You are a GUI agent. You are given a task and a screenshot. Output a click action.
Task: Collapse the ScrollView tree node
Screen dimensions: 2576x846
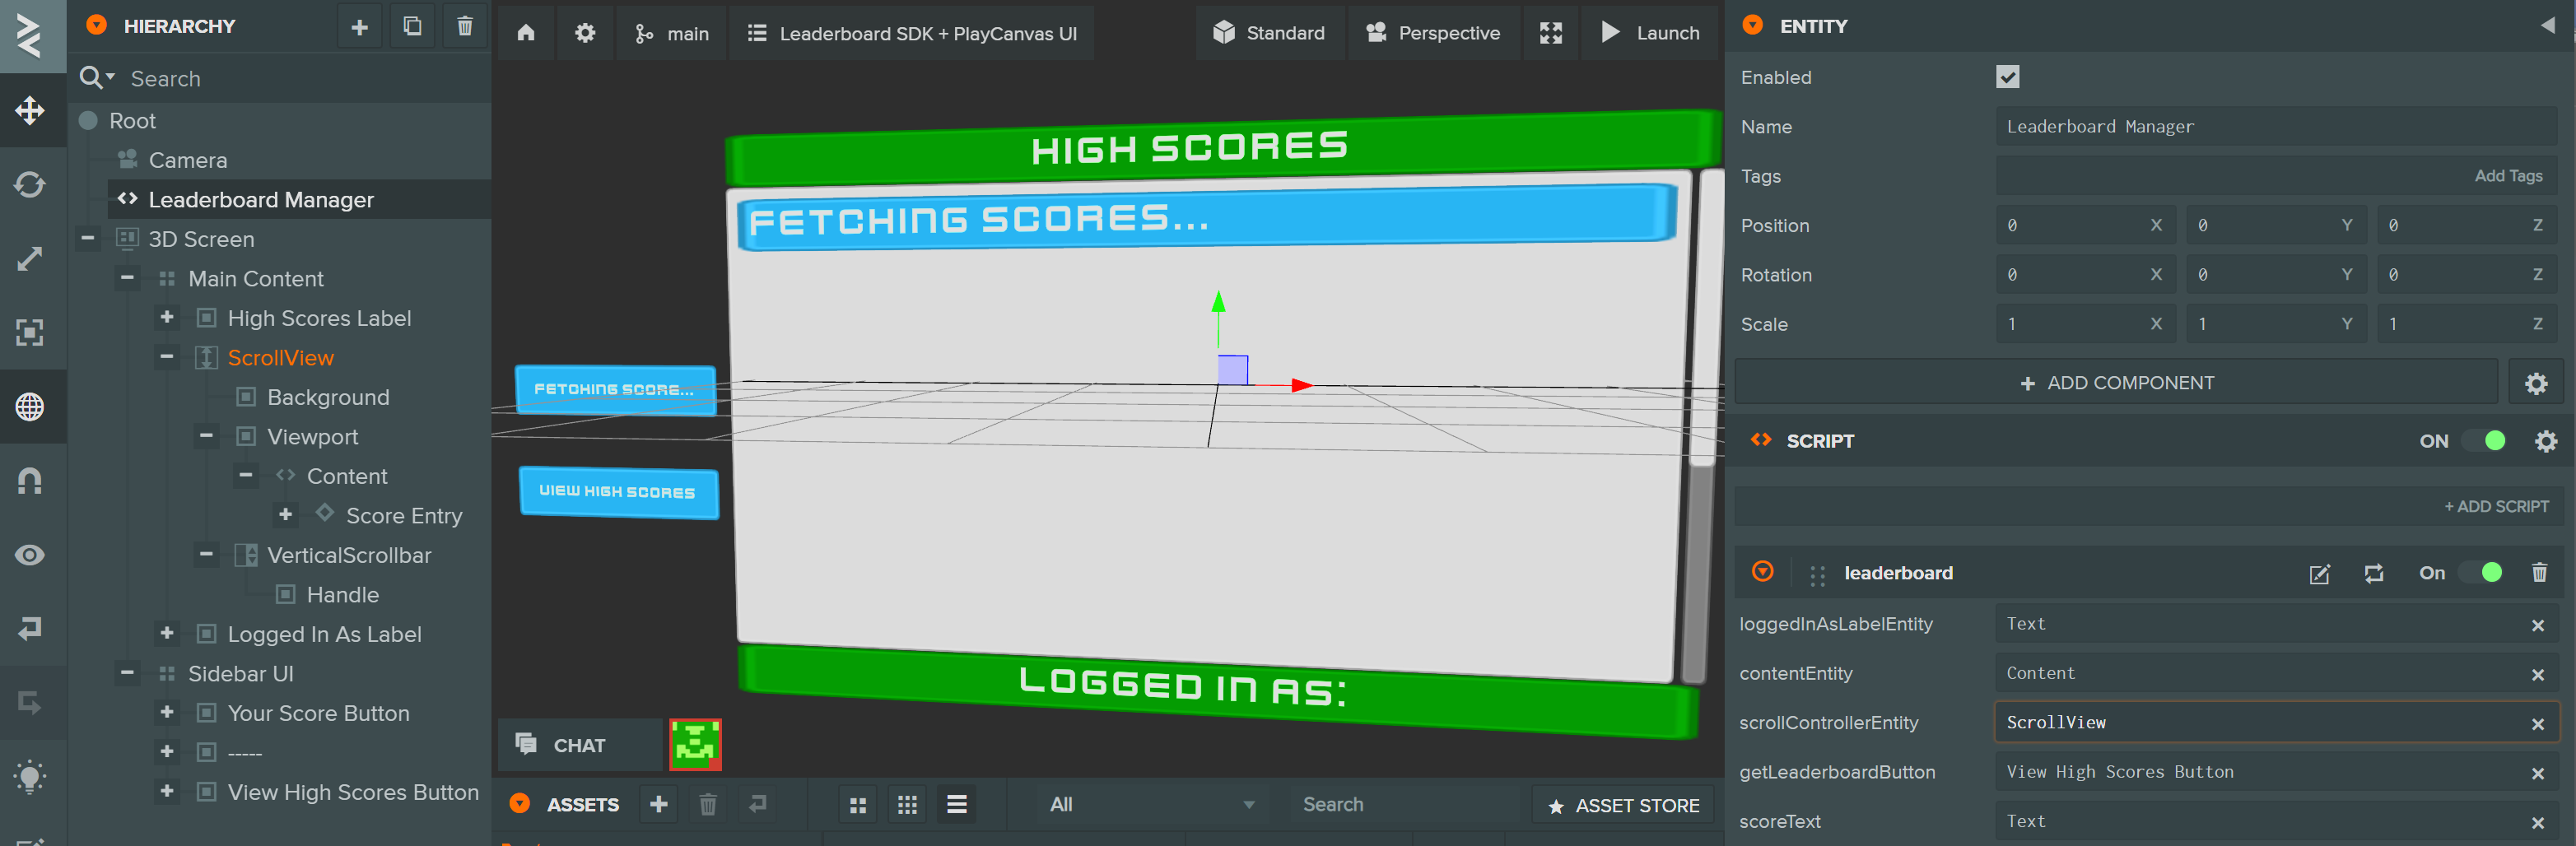click(x=167, y=357)
